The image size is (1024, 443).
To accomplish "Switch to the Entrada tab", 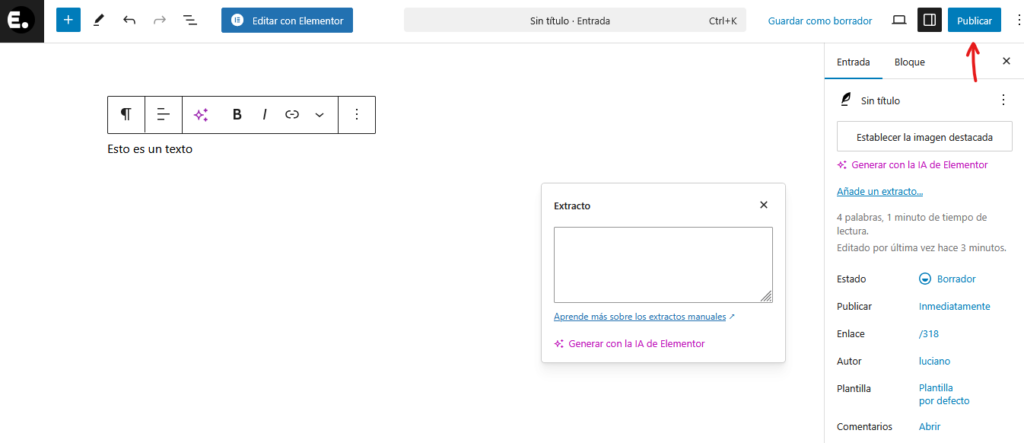I will click(853, 62).
